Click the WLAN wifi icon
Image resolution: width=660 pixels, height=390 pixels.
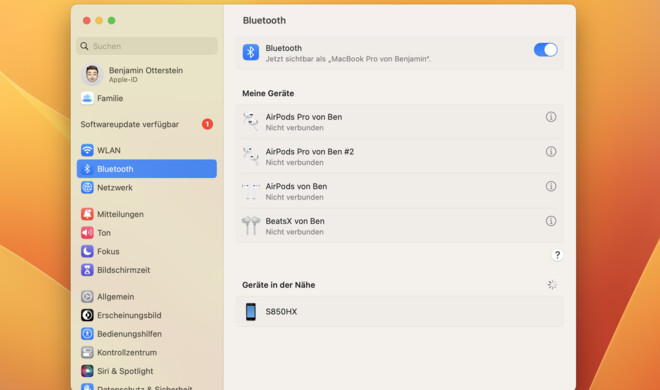[x=87, y=150]
